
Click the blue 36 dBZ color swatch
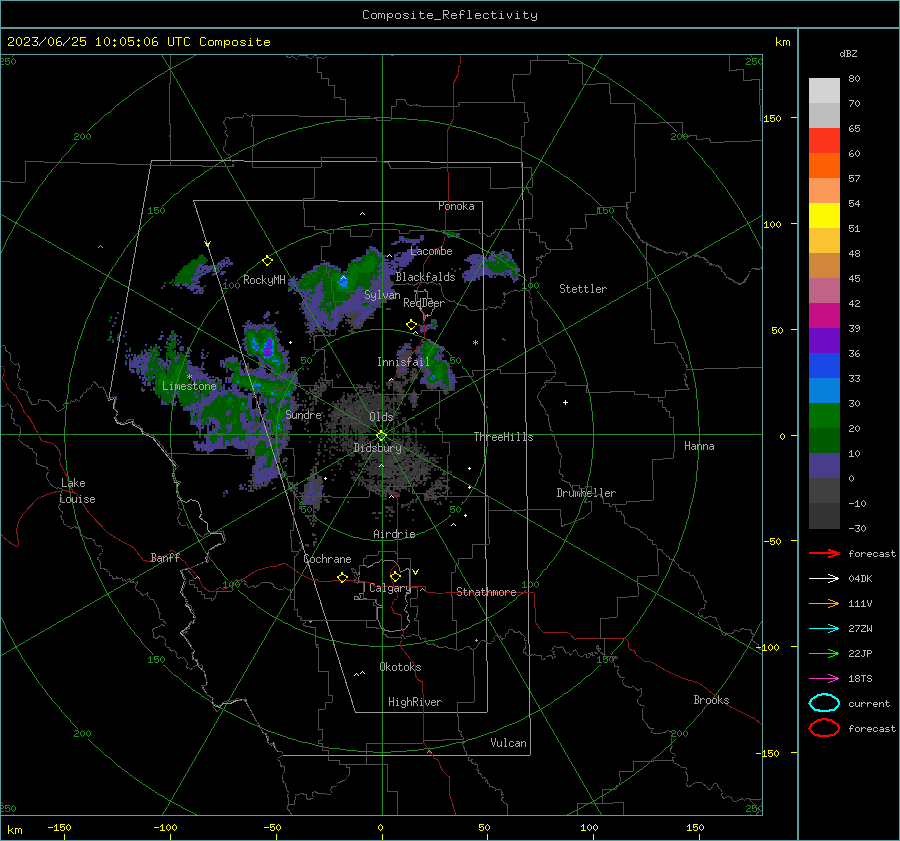click(824, 366)
